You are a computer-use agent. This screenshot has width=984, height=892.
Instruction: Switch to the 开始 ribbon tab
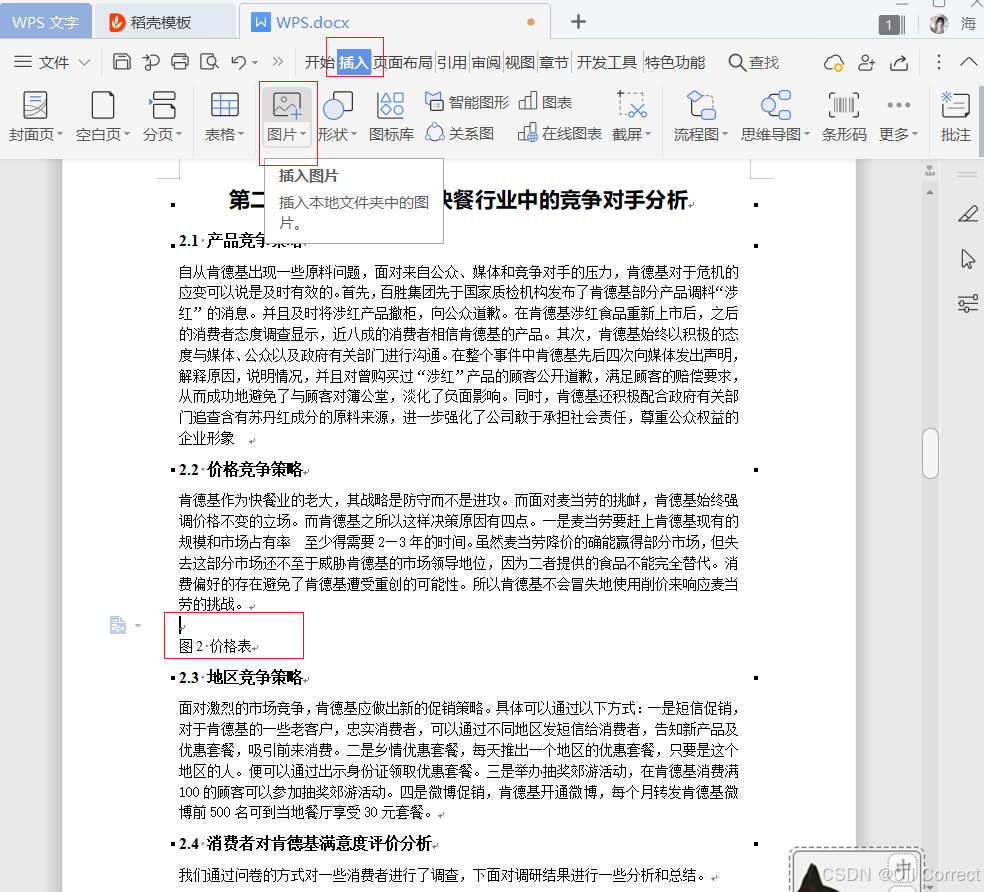[x=319, y=62]
